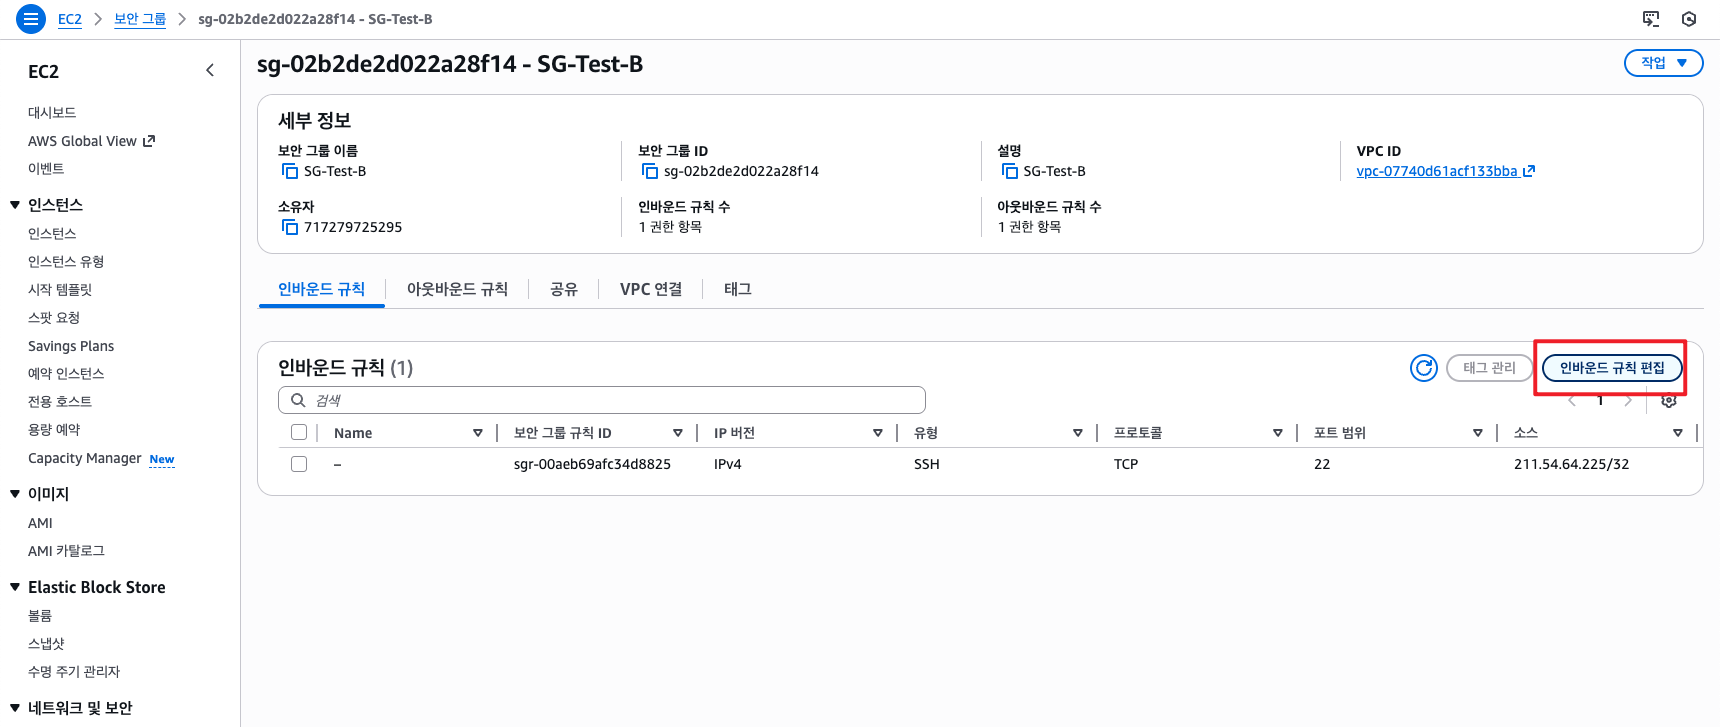This screenshot has width=1720, height=727.
Task: Go to previous page of inbound rules
Action: click(x=1573, y=401)
